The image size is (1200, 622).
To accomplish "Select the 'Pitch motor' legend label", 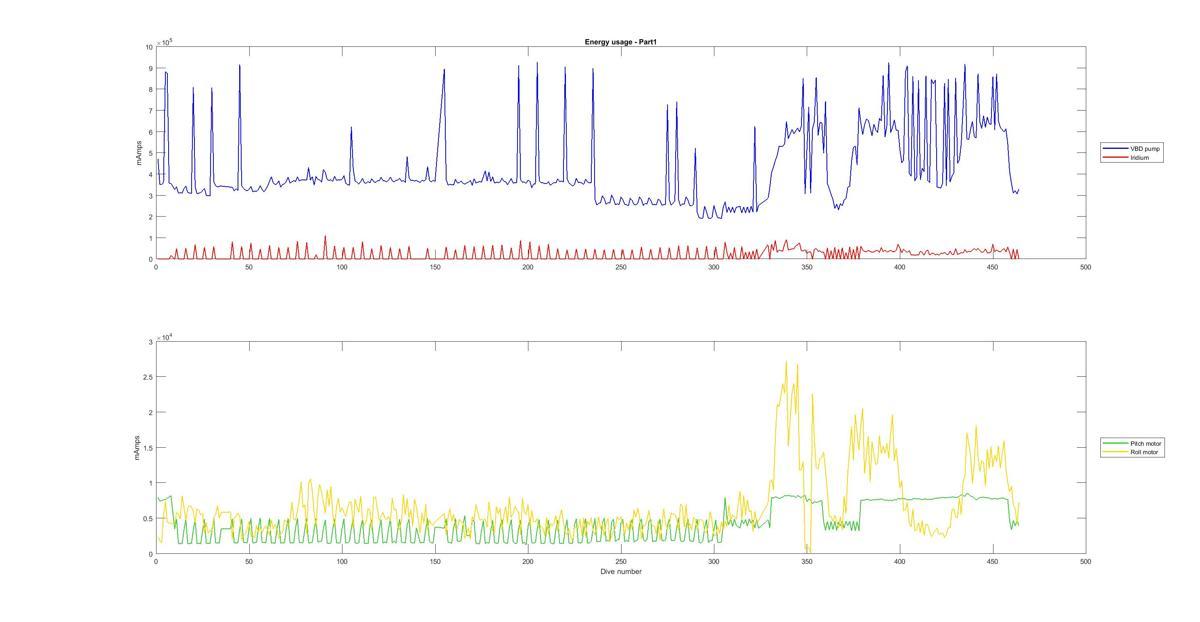I will pos(1146,443).
